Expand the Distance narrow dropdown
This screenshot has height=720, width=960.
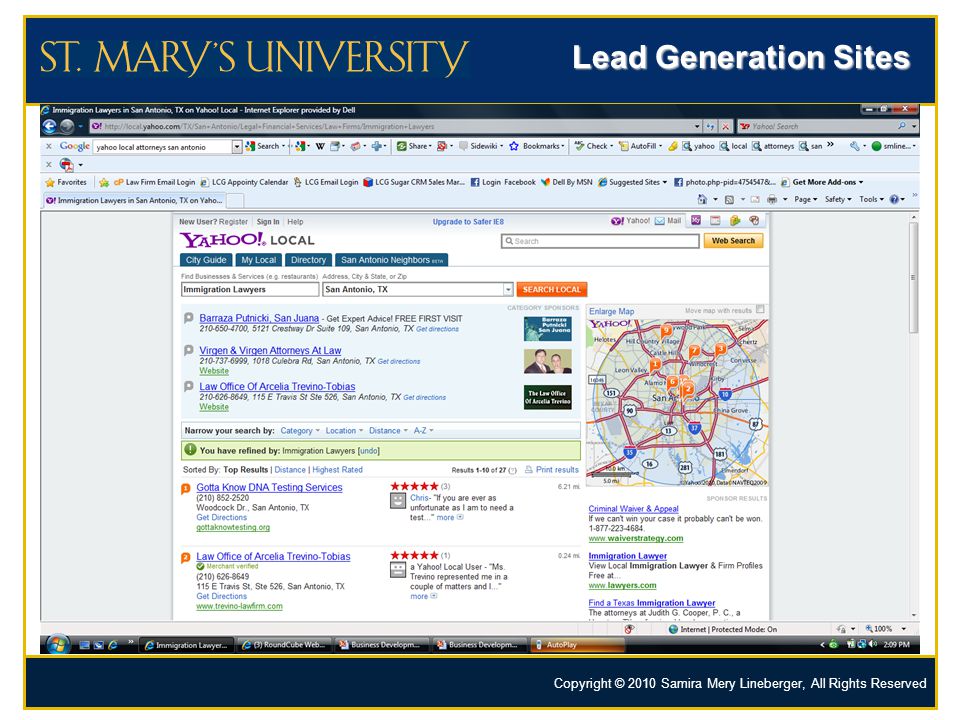pyautogui.click(x=388, y=431)
